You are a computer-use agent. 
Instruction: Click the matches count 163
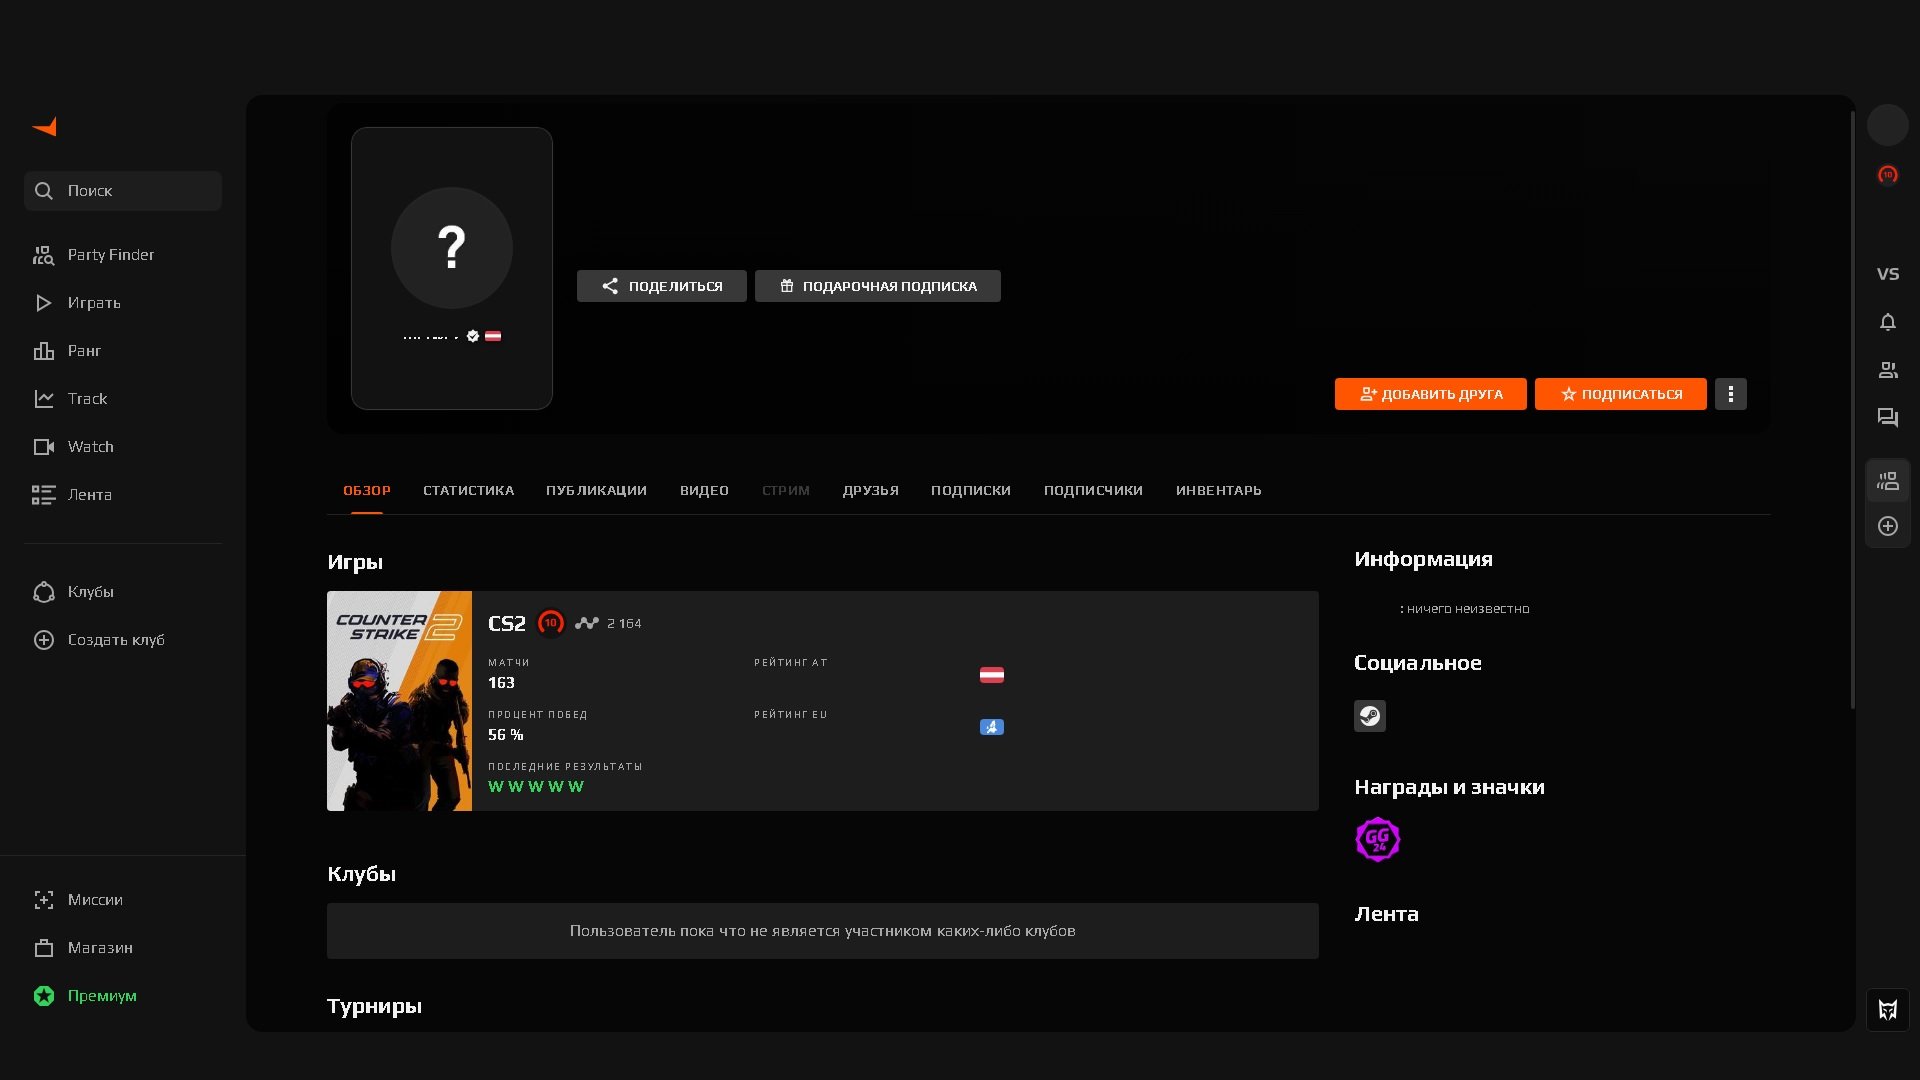(x=501, y=683)
